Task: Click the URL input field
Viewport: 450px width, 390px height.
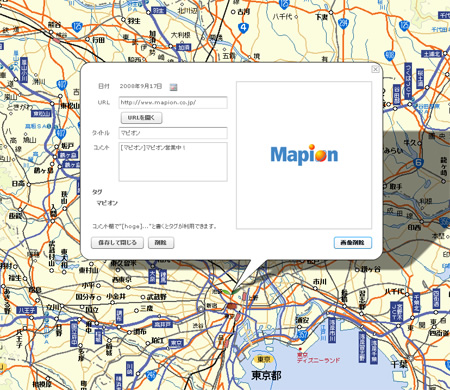Action: pos(173,103)
